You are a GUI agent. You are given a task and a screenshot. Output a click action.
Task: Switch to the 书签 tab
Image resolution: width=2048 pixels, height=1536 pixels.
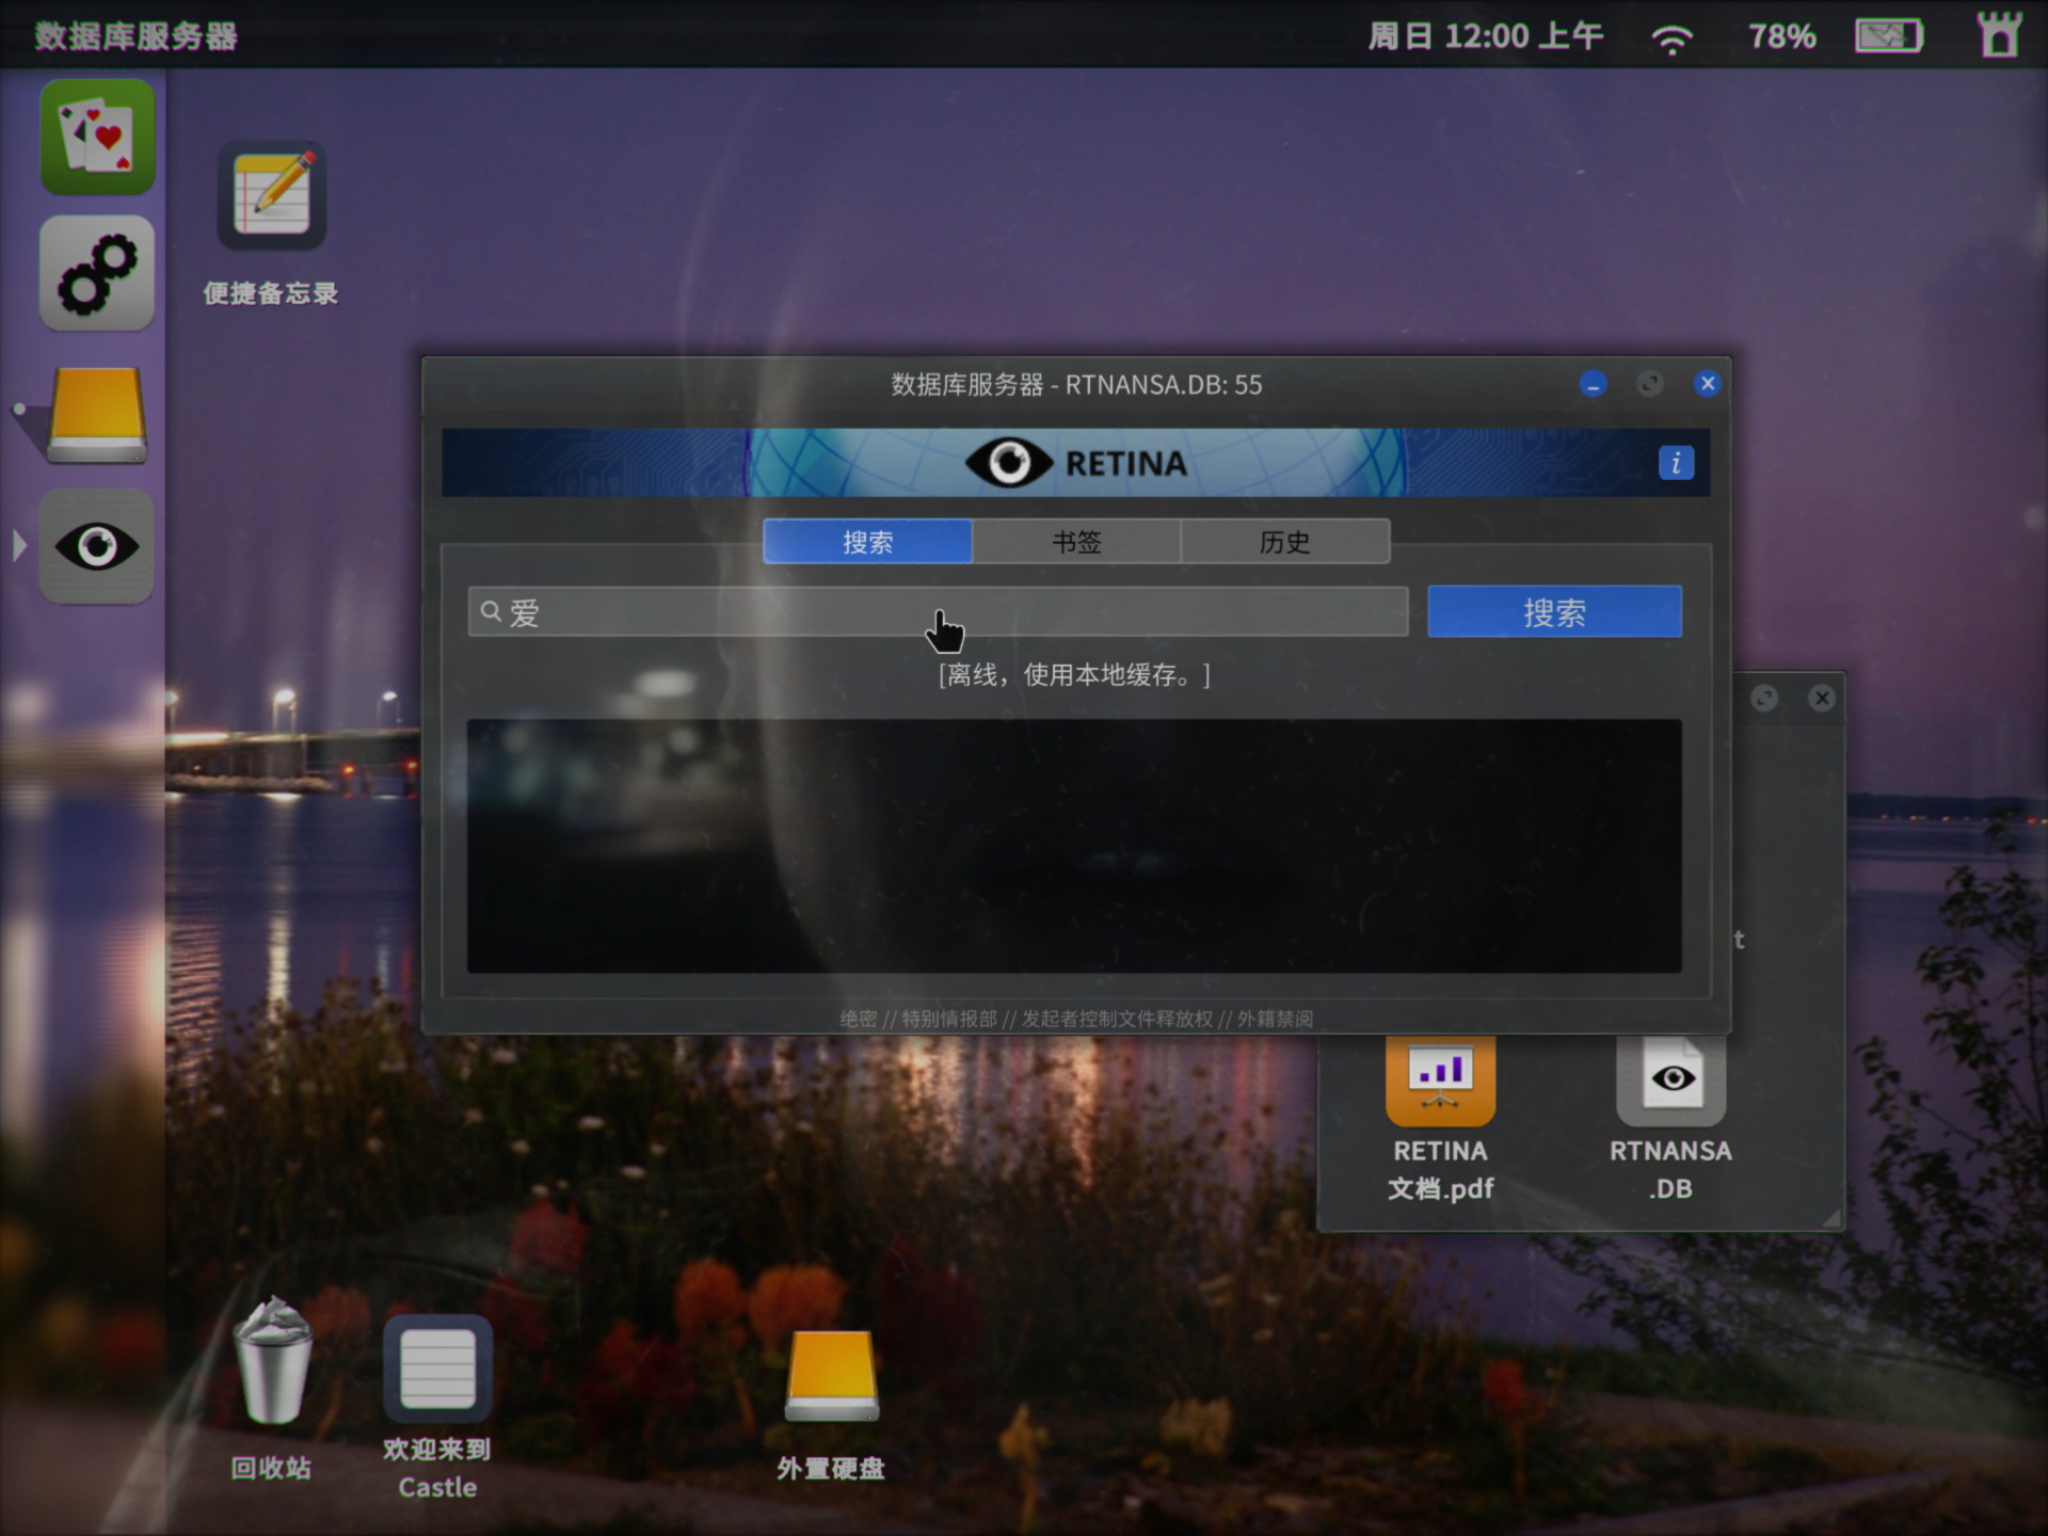pyautogui.click(x=1076, y=542)
